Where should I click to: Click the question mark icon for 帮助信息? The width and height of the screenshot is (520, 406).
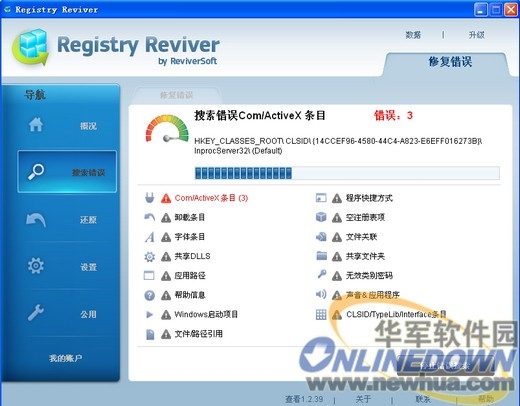click(x=149, y=295)
